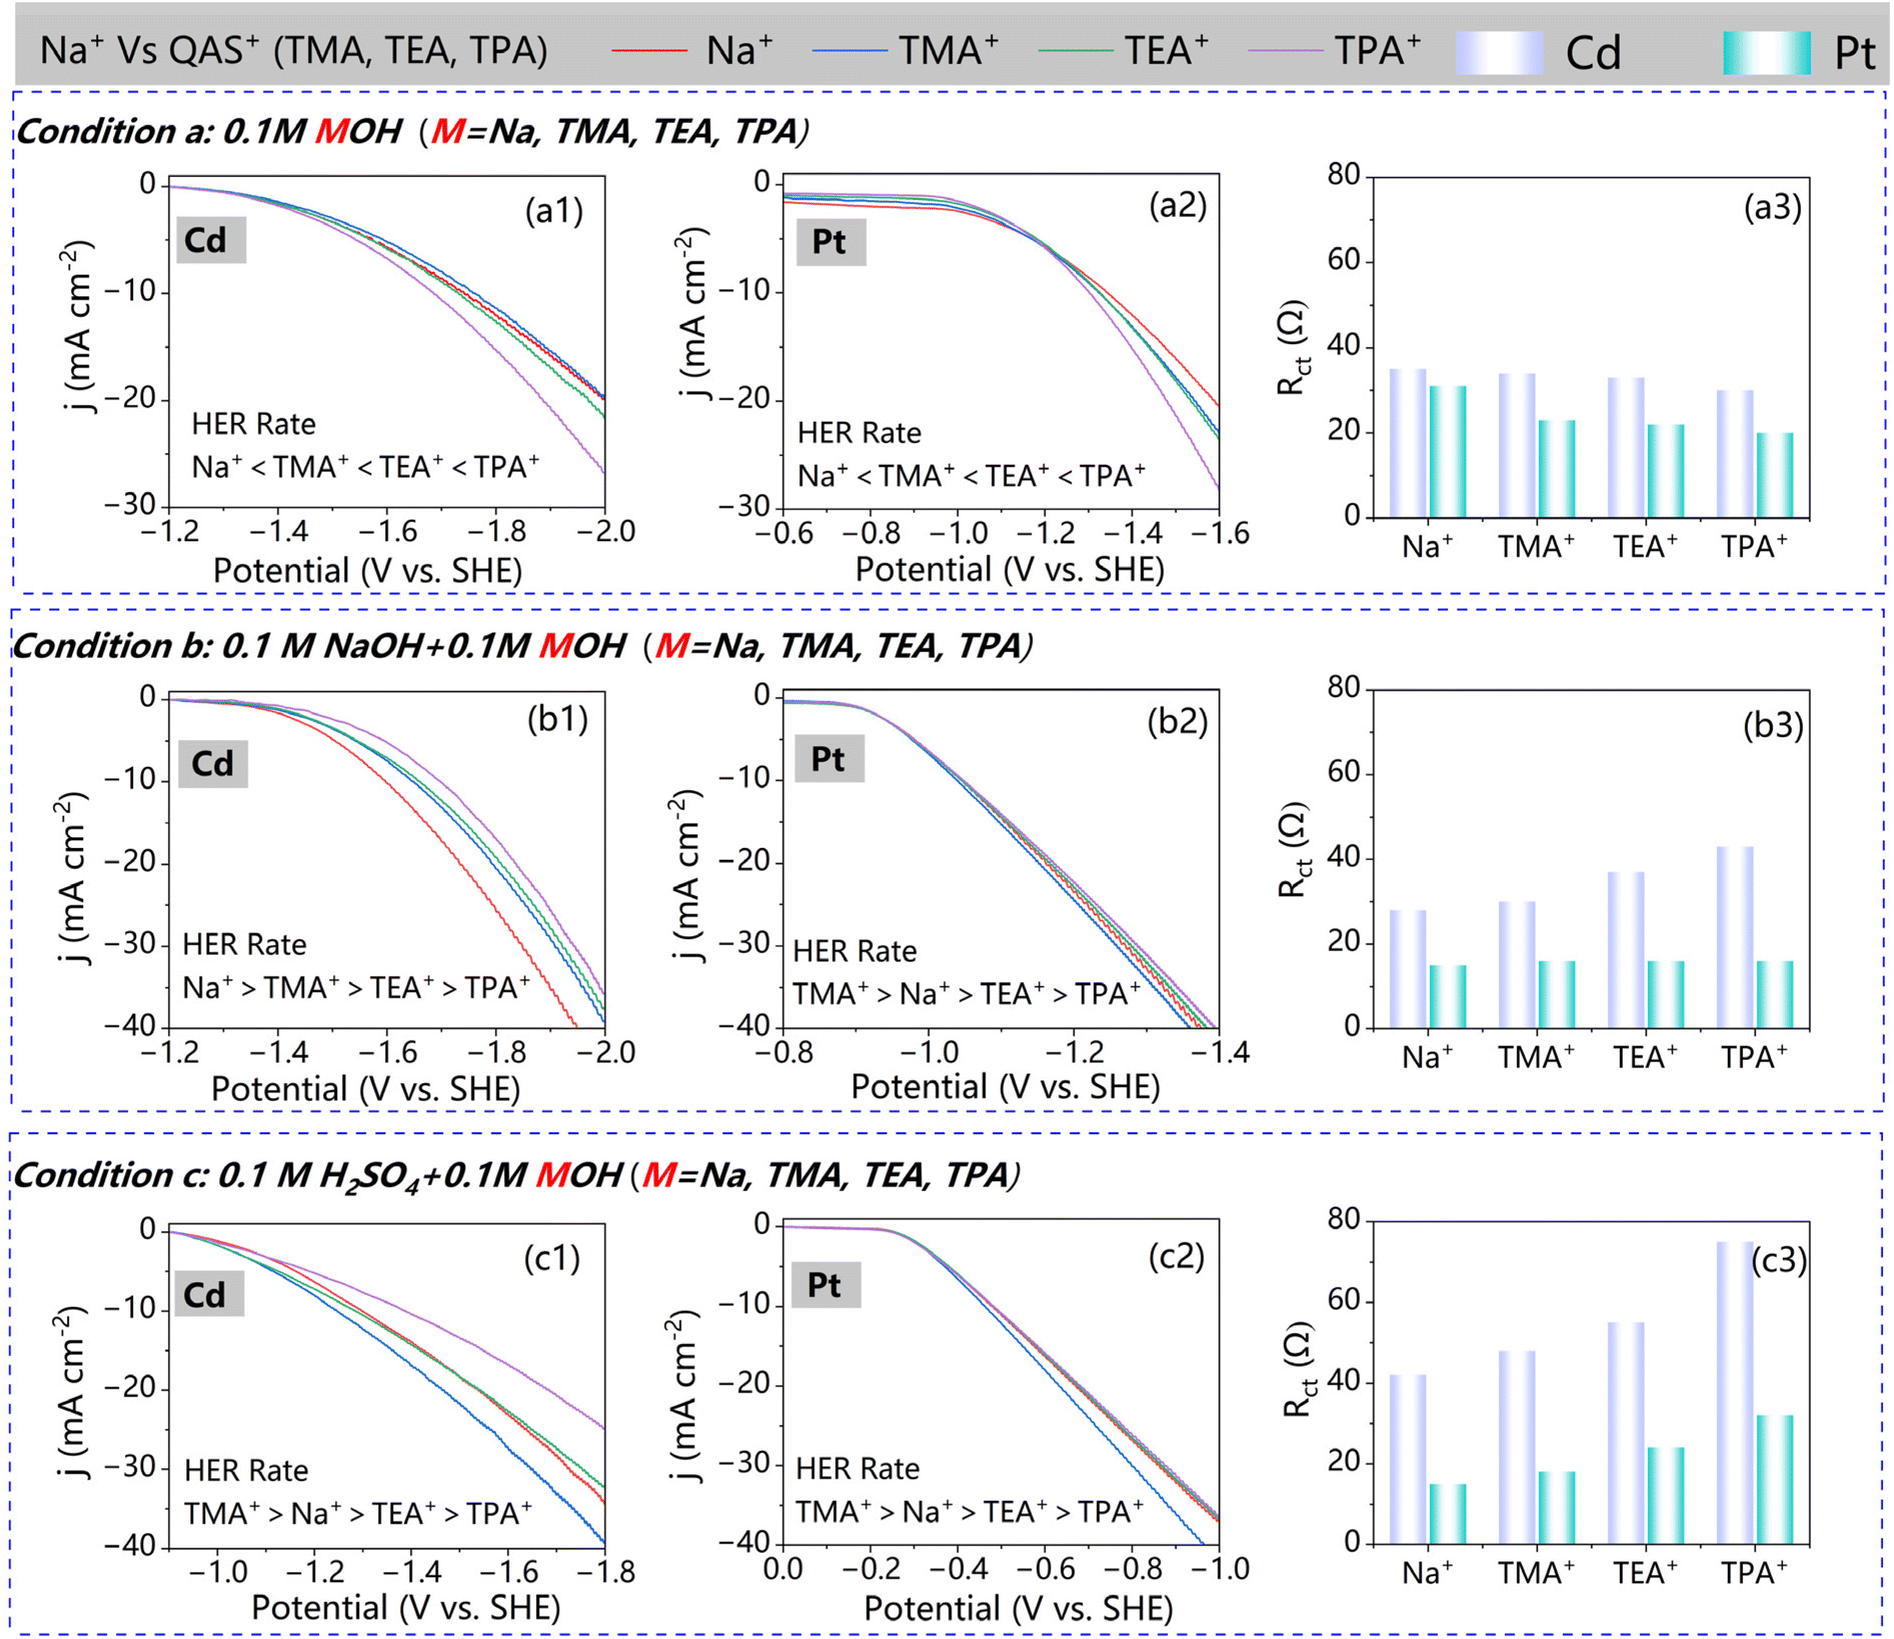Click the red Na+ line sample in legend
1894x1639 pixels.
(649, 50)
